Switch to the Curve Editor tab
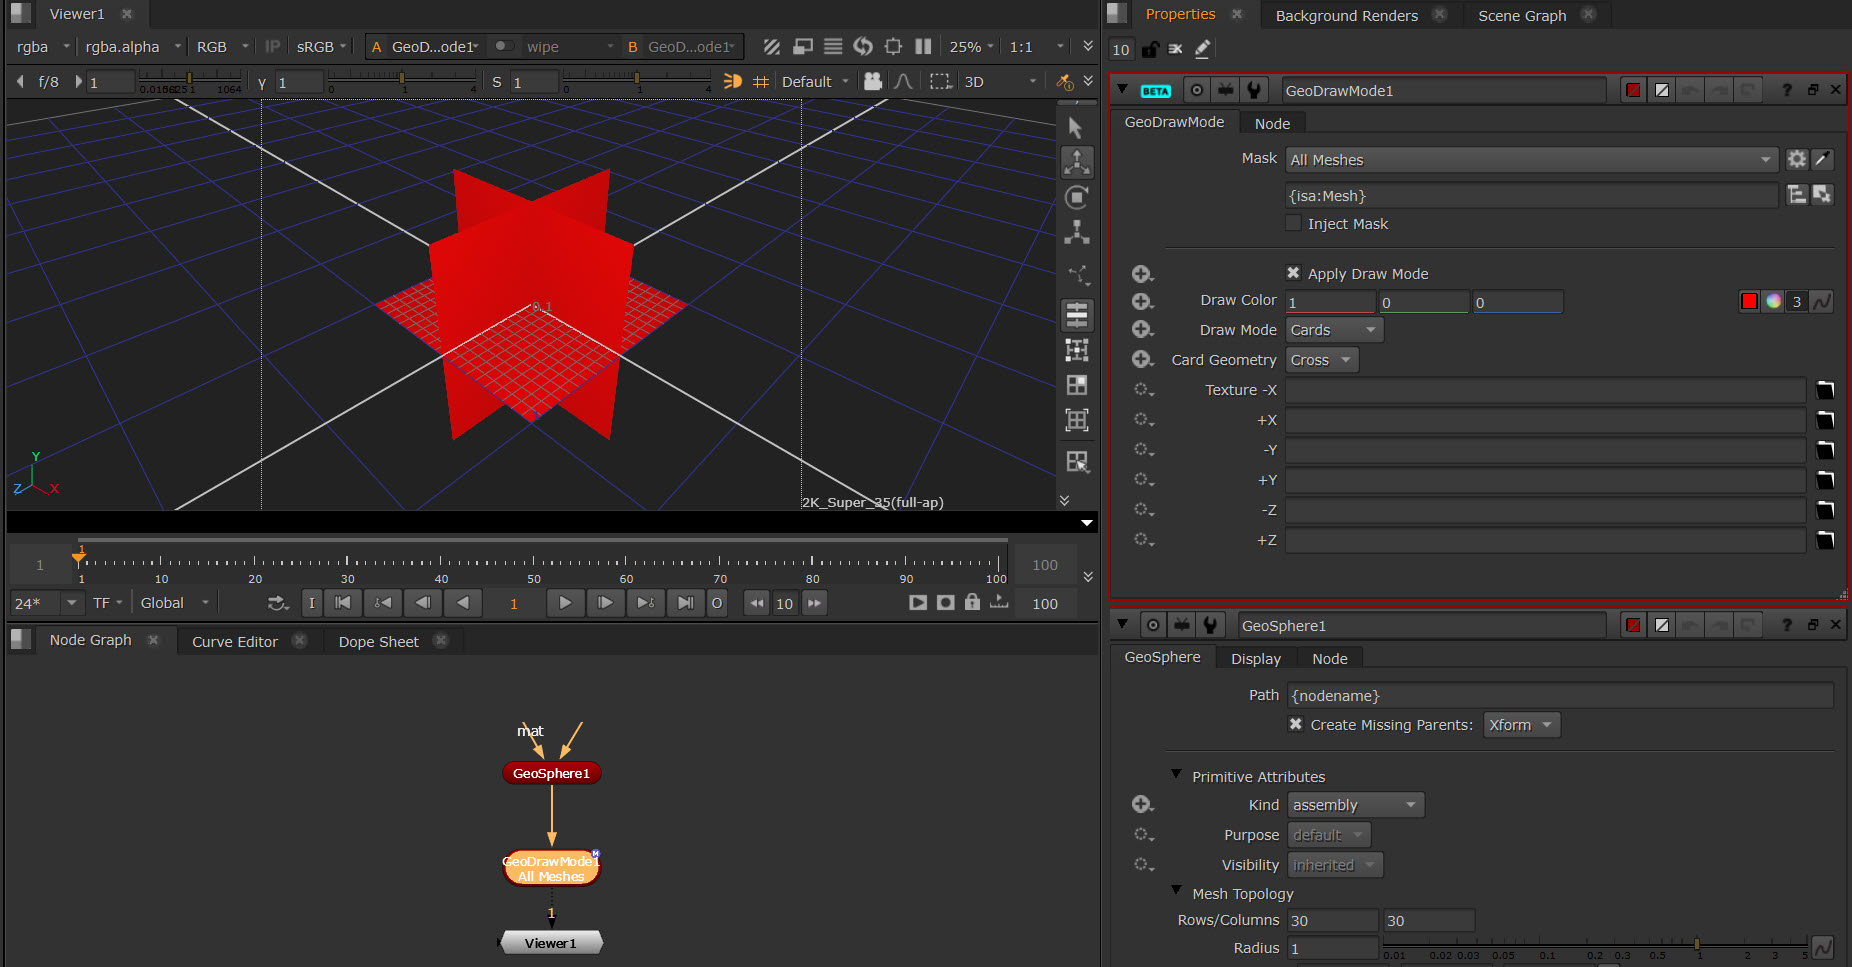This screenshot has width=1852, height=967. [235, 642]
